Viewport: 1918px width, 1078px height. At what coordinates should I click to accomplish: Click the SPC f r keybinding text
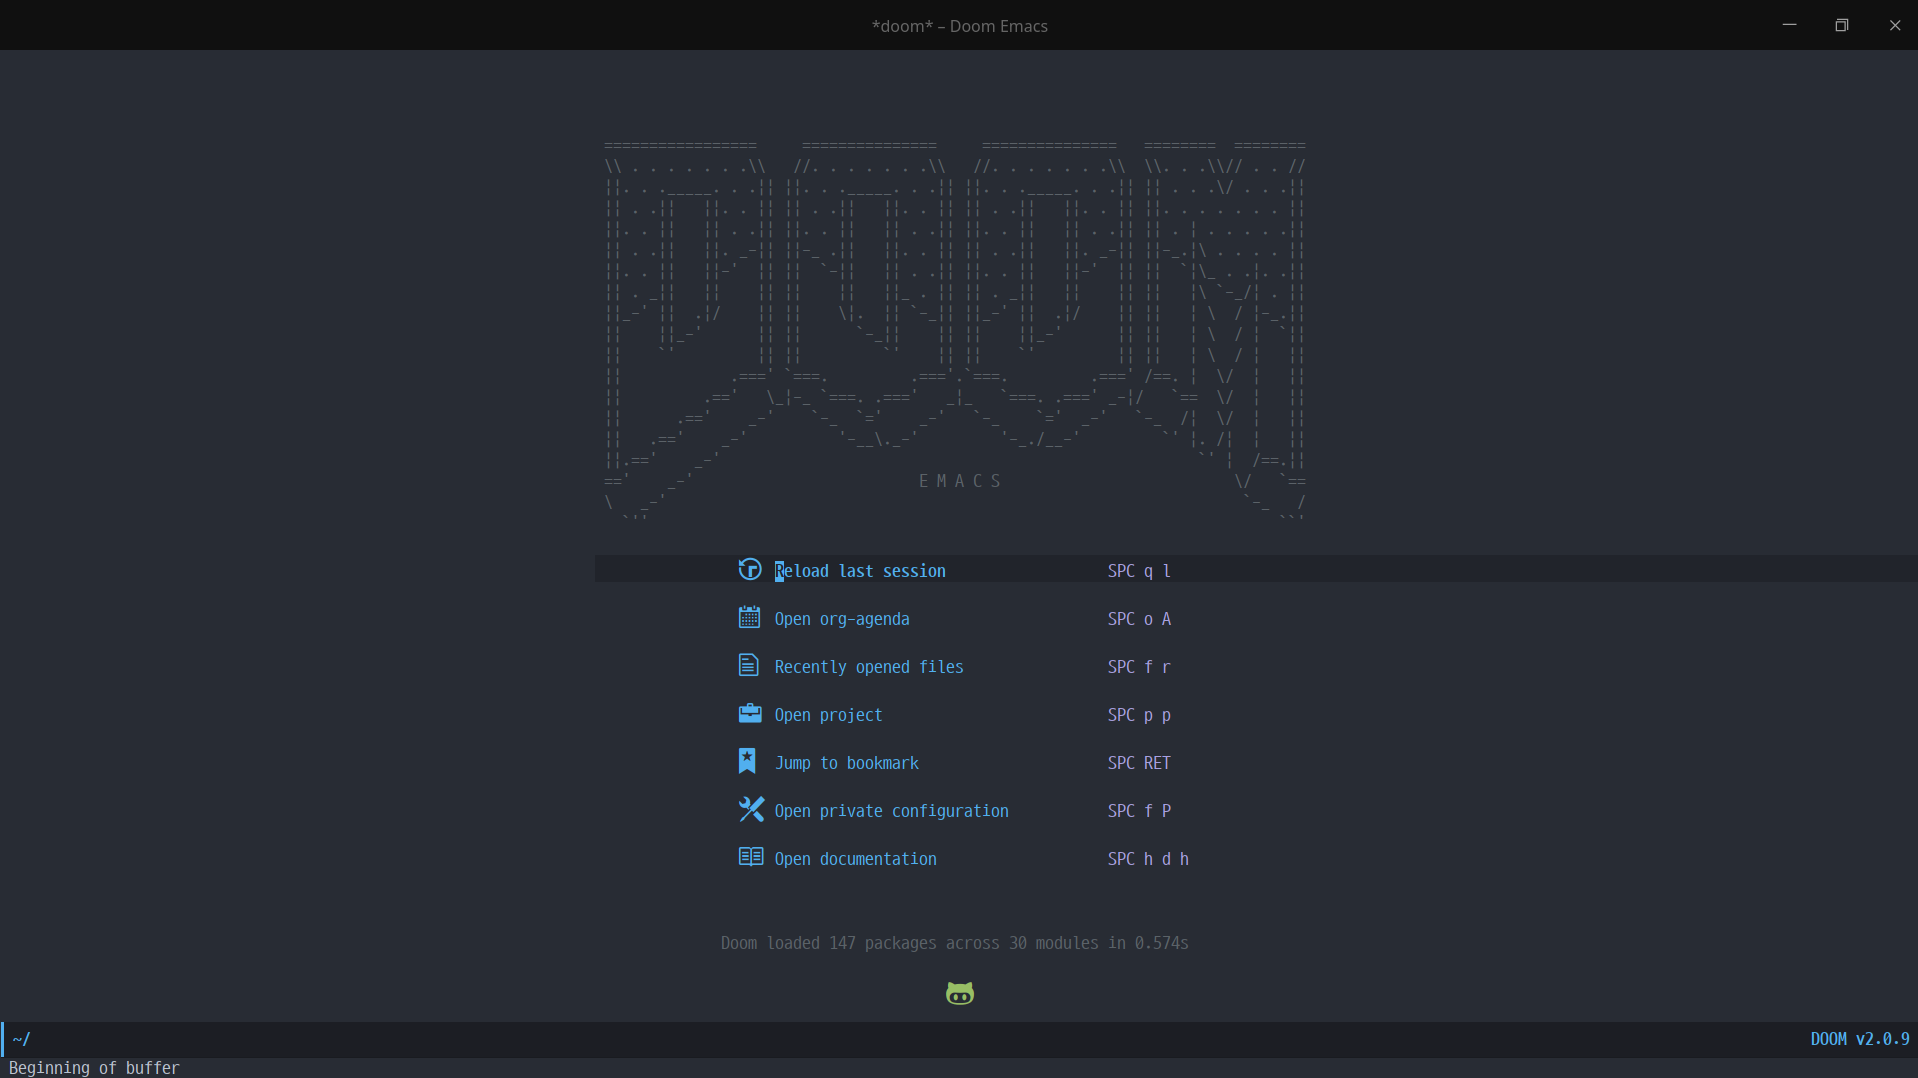(x=1139, y=667)
